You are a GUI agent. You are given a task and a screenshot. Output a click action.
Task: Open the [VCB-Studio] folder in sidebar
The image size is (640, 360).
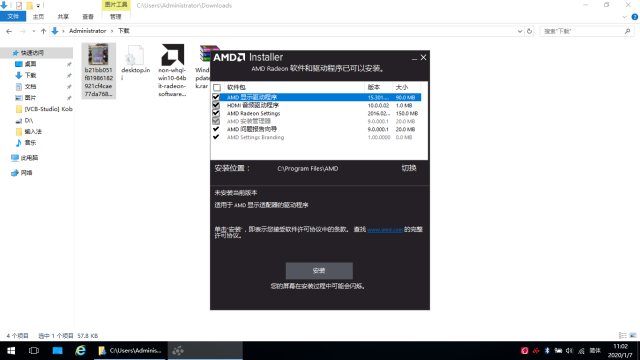[44, 109]
